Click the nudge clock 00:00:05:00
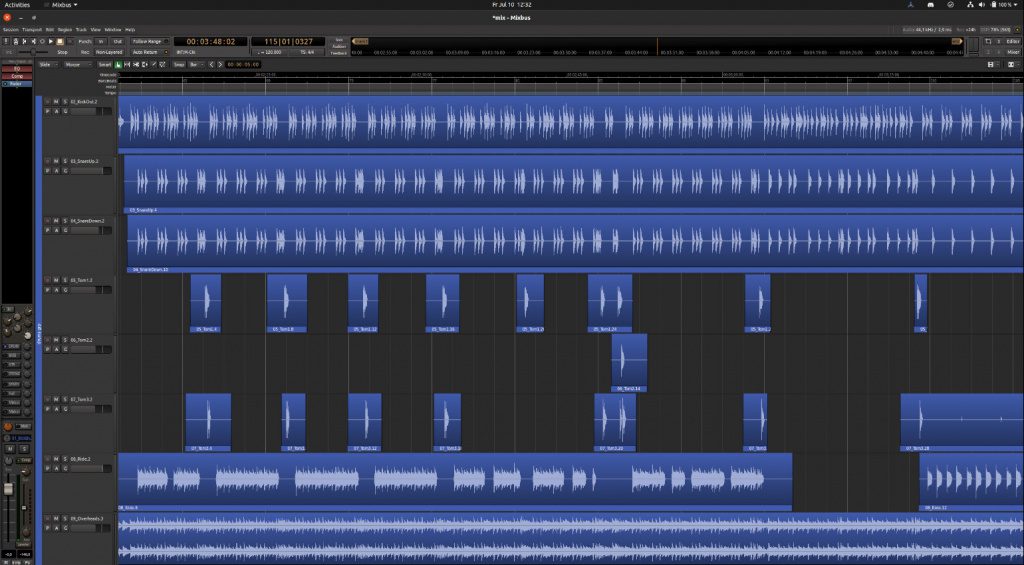Image resolution: width=1024 pixels, height=565 pixels. 243,65
